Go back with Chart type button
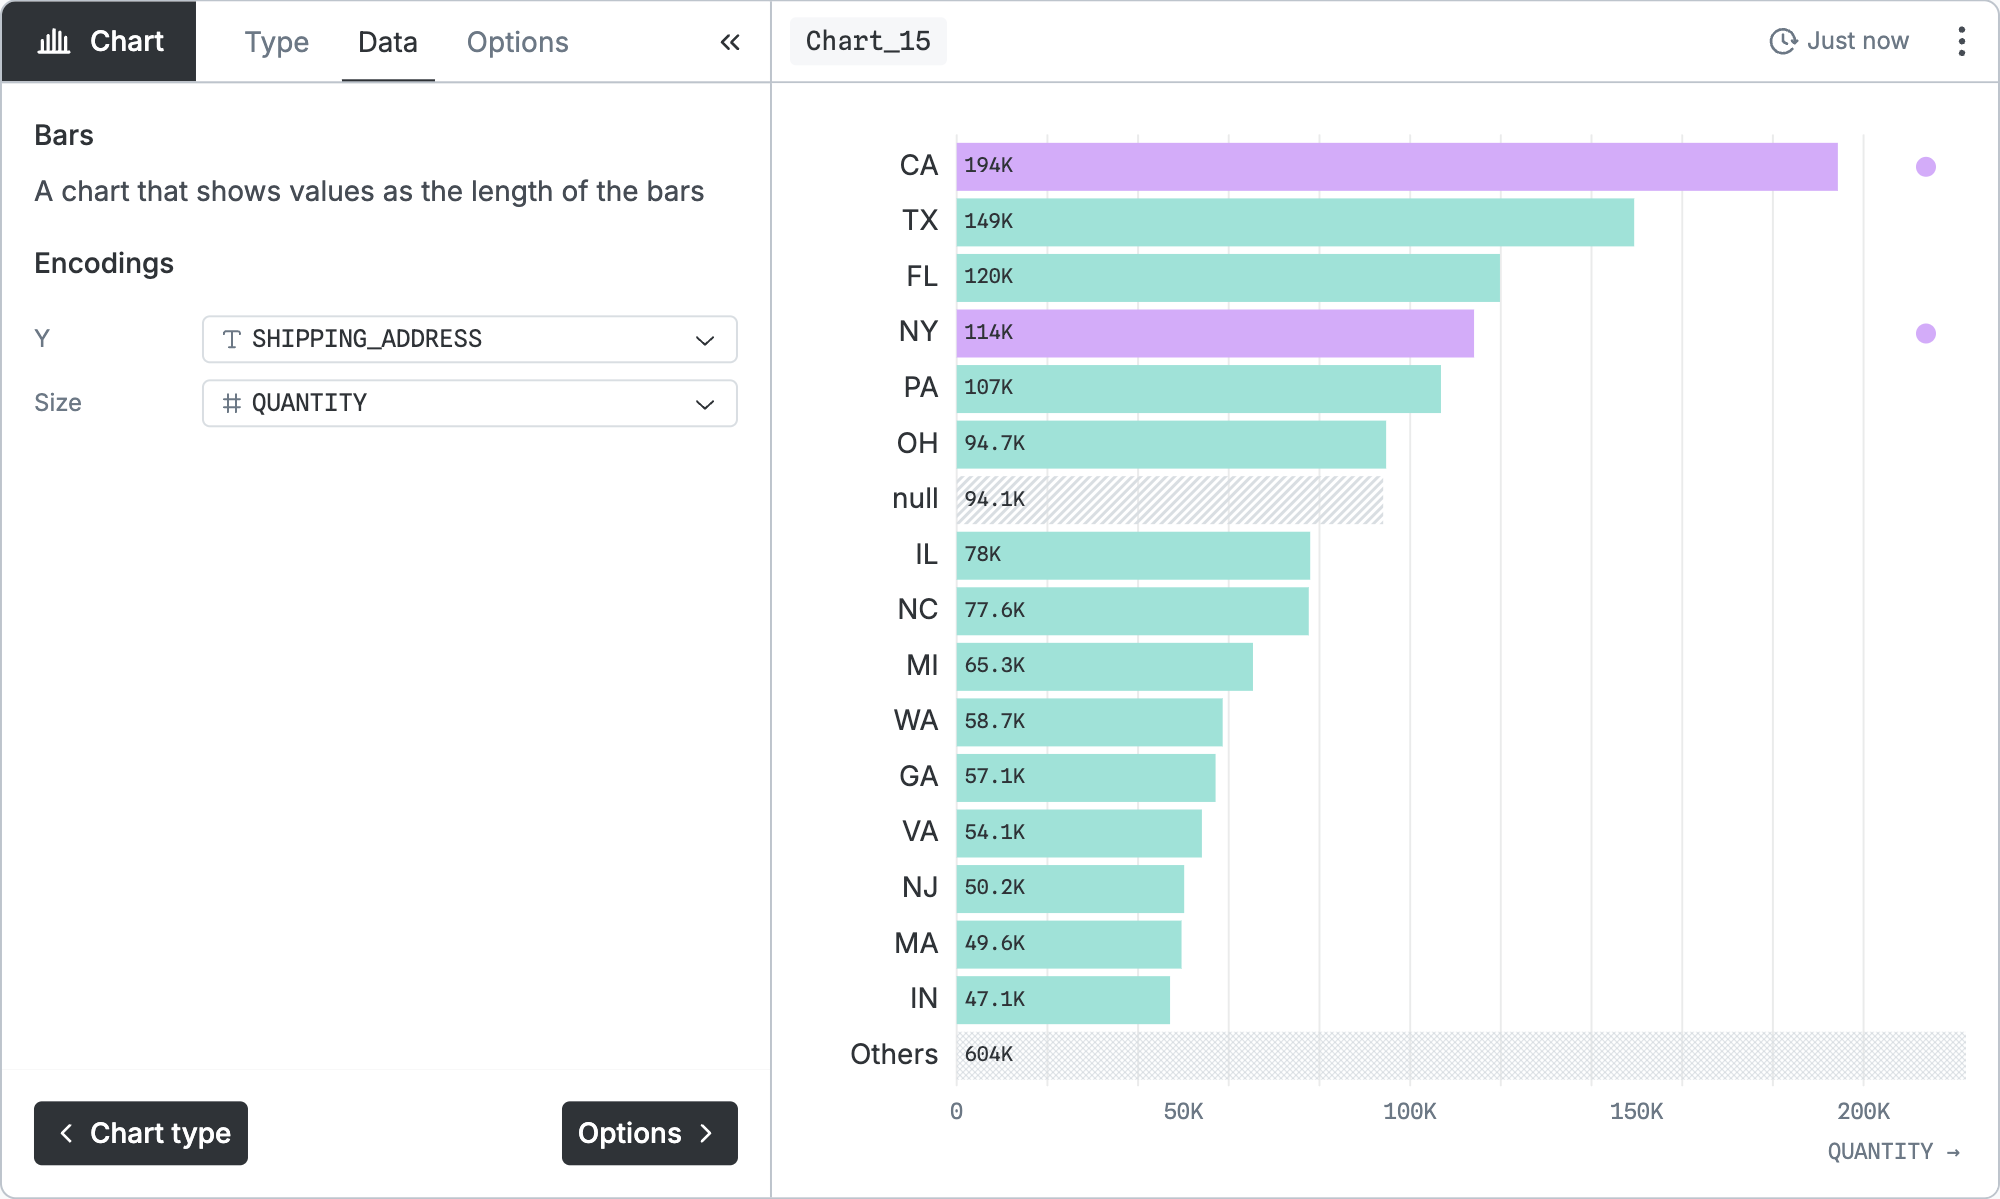2000x1199 pixels. click(x=141, y=1133)
